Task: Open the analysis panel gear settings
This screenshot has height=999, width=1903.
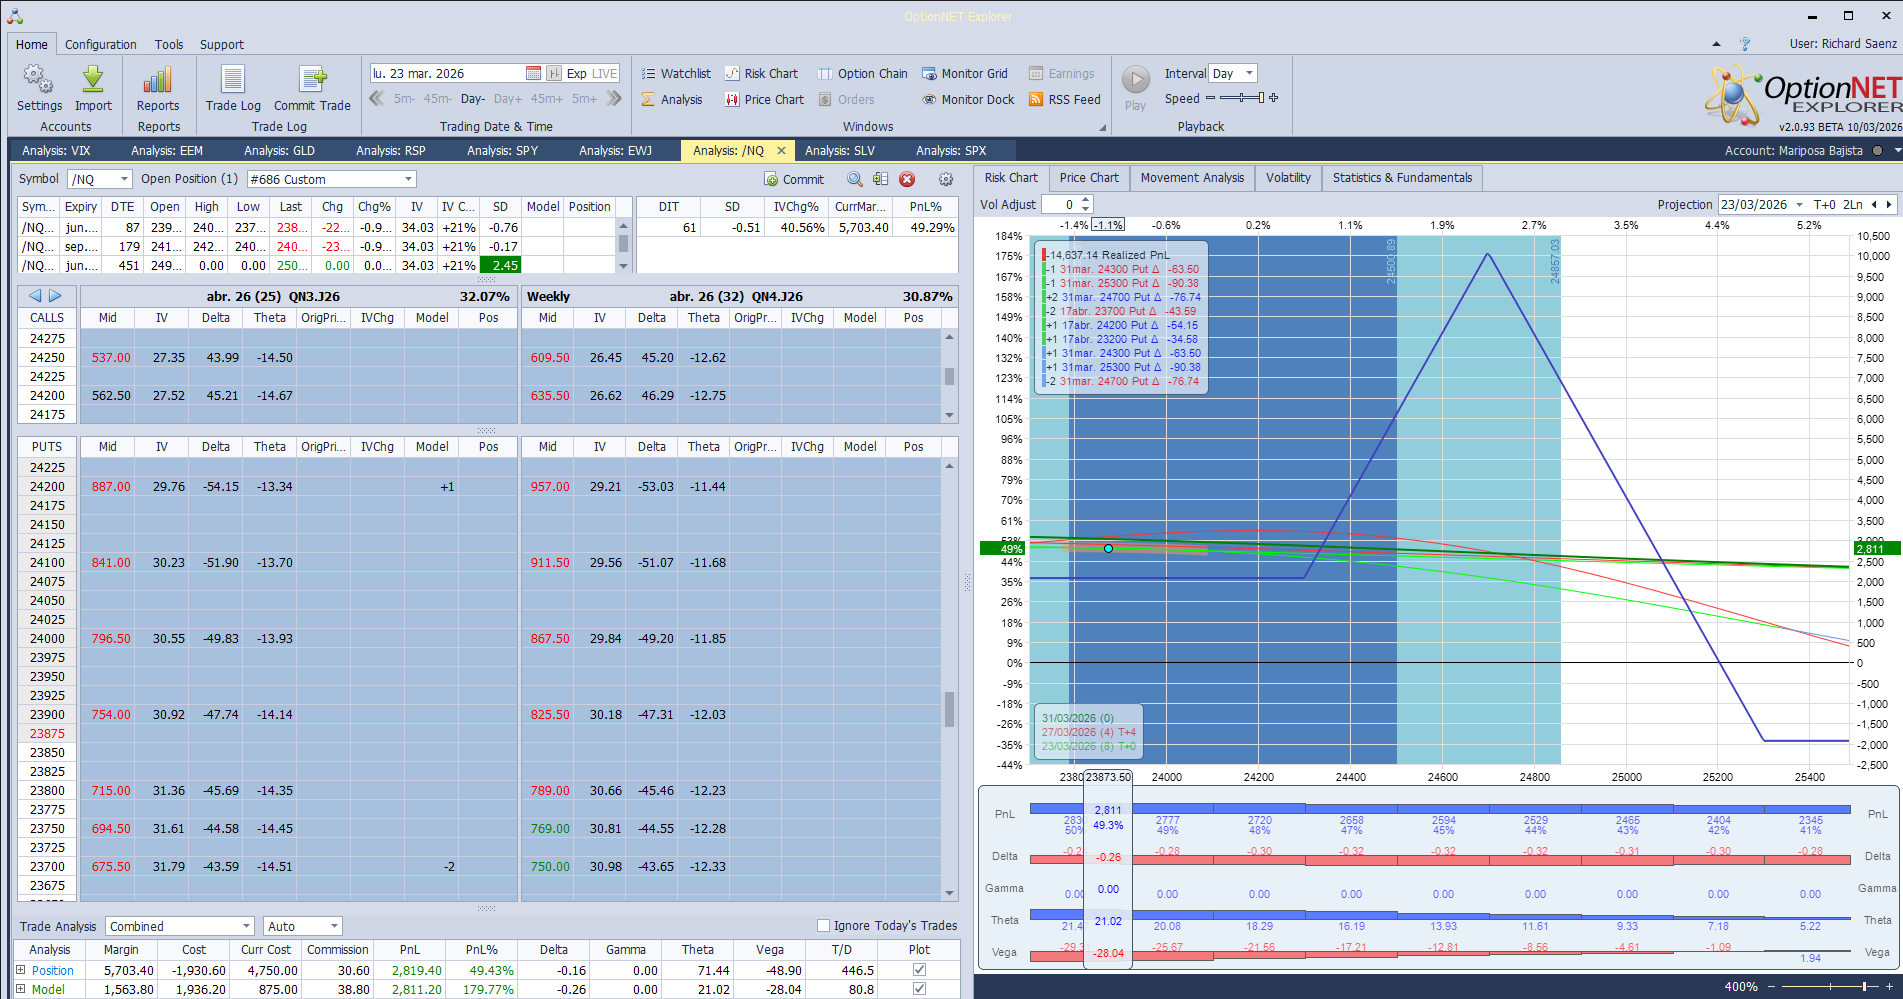Action: [x=945, y=179]
